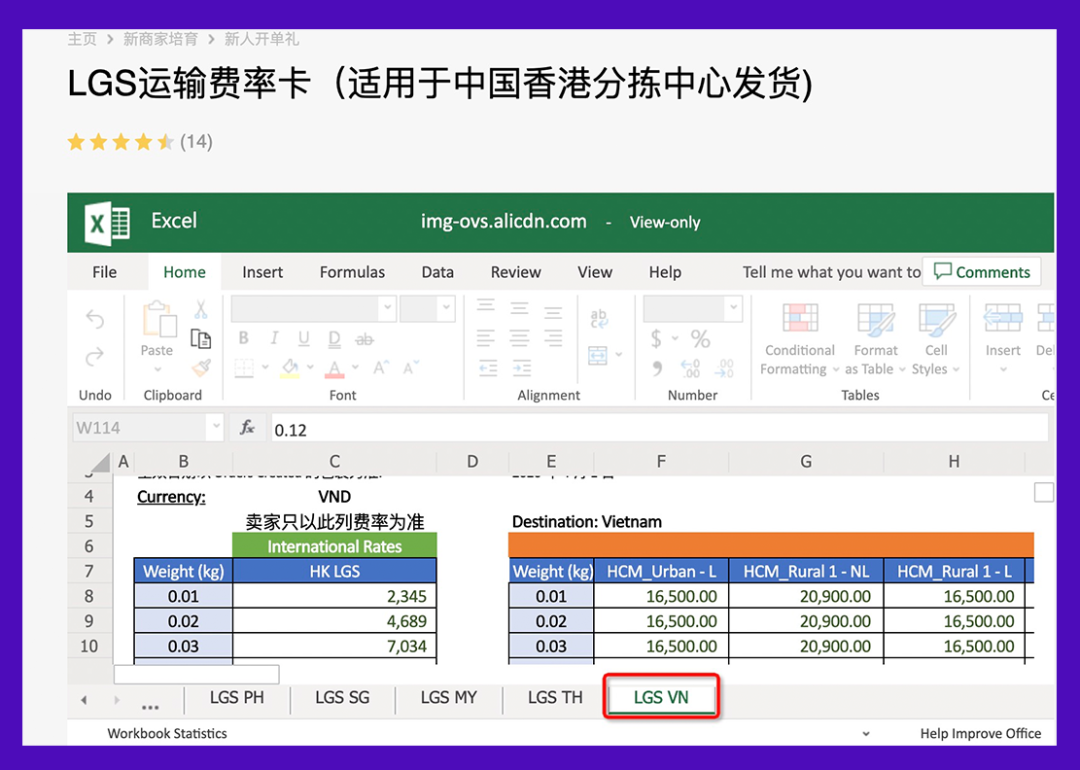1080x770 pixels.
Task: Click the dollar Currency format icon
Action: (656, 338)
